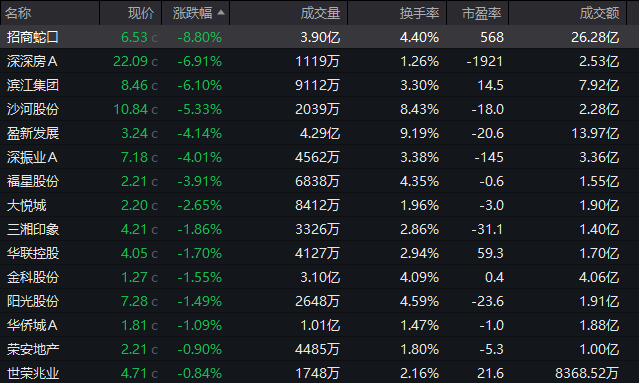
Task: Open the 大悦城 stock entry
Action: coord(320,205)
